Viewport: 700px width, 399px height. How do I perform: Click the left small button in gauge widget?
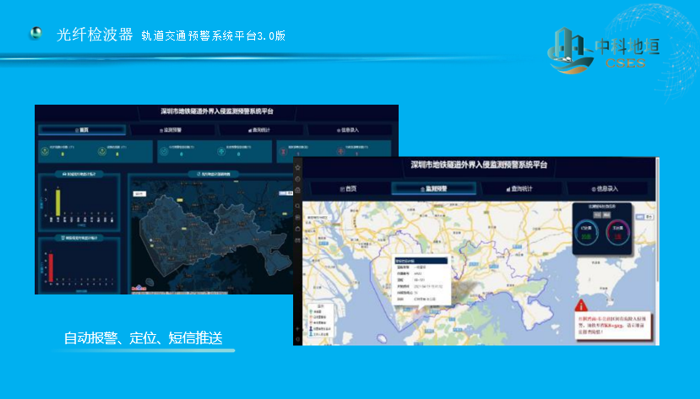click(597, 215)
